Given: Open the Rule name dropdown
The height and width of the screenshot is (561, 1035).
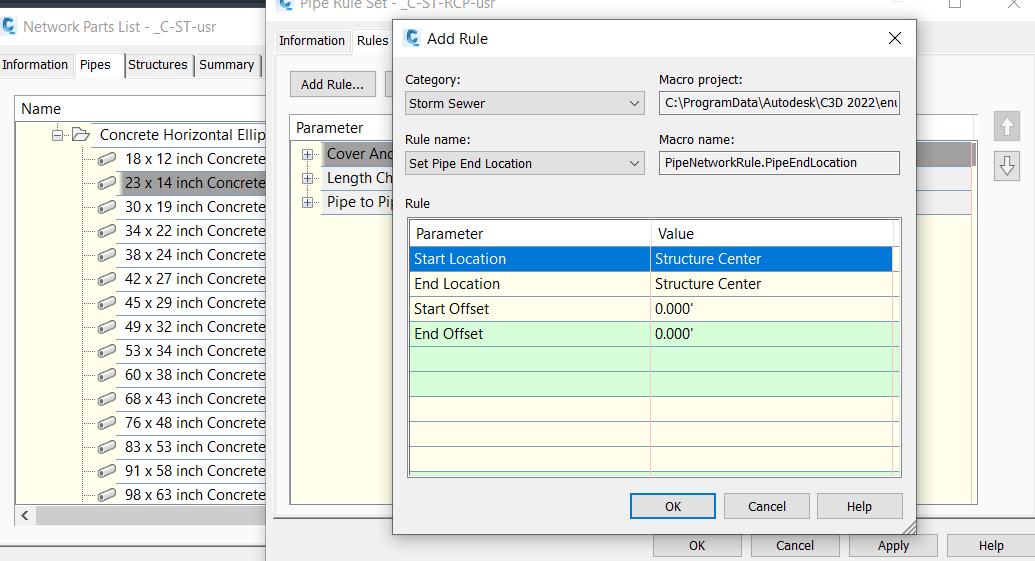Looking at the screenshot, I should point(525,164).
